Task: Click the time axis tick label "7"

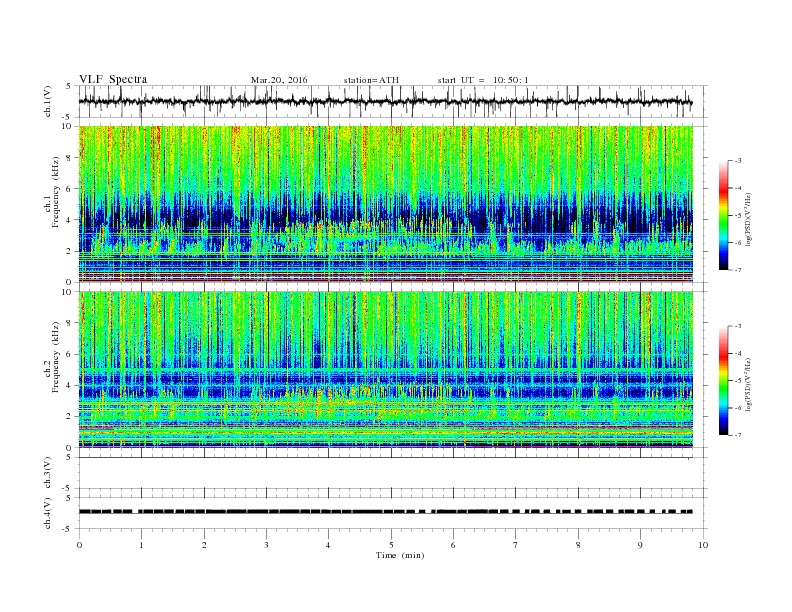Action: pos(516,545)
